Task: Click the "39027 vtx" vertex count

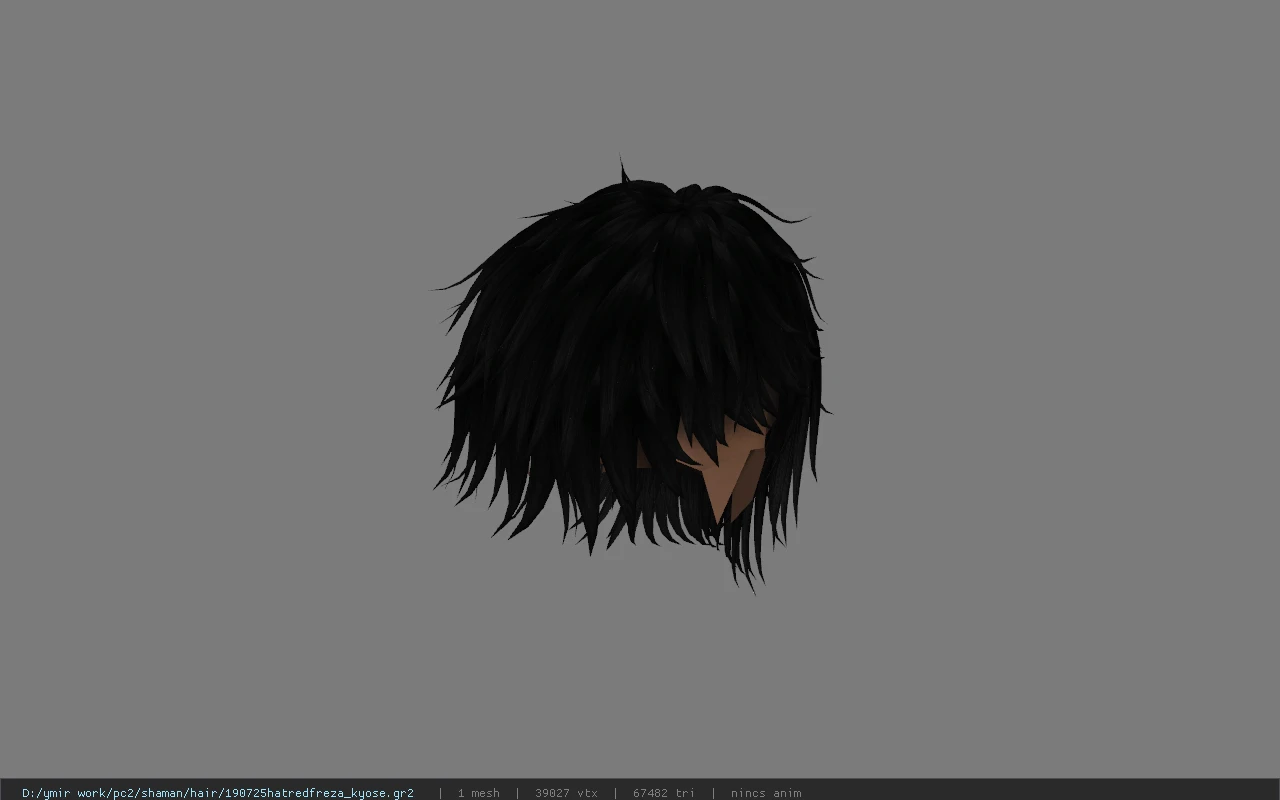Action: coord(566,793)
